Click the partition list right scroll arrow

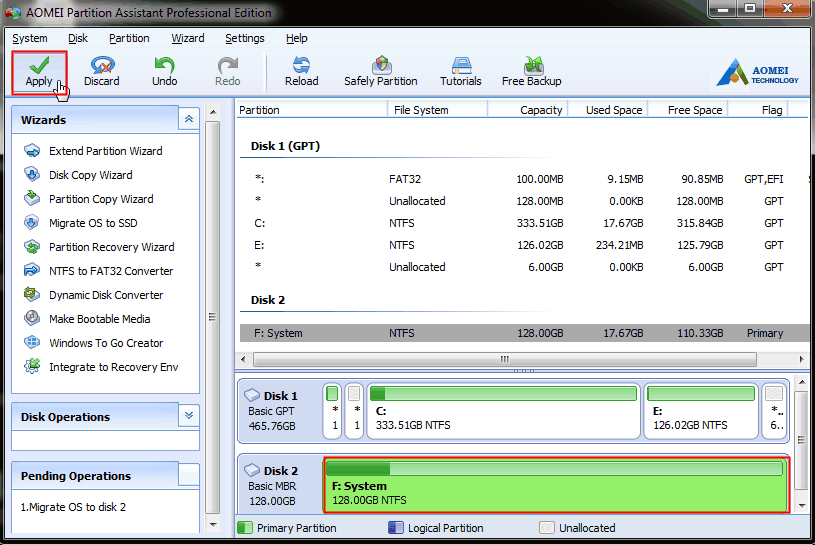click(x=801, y=359)
